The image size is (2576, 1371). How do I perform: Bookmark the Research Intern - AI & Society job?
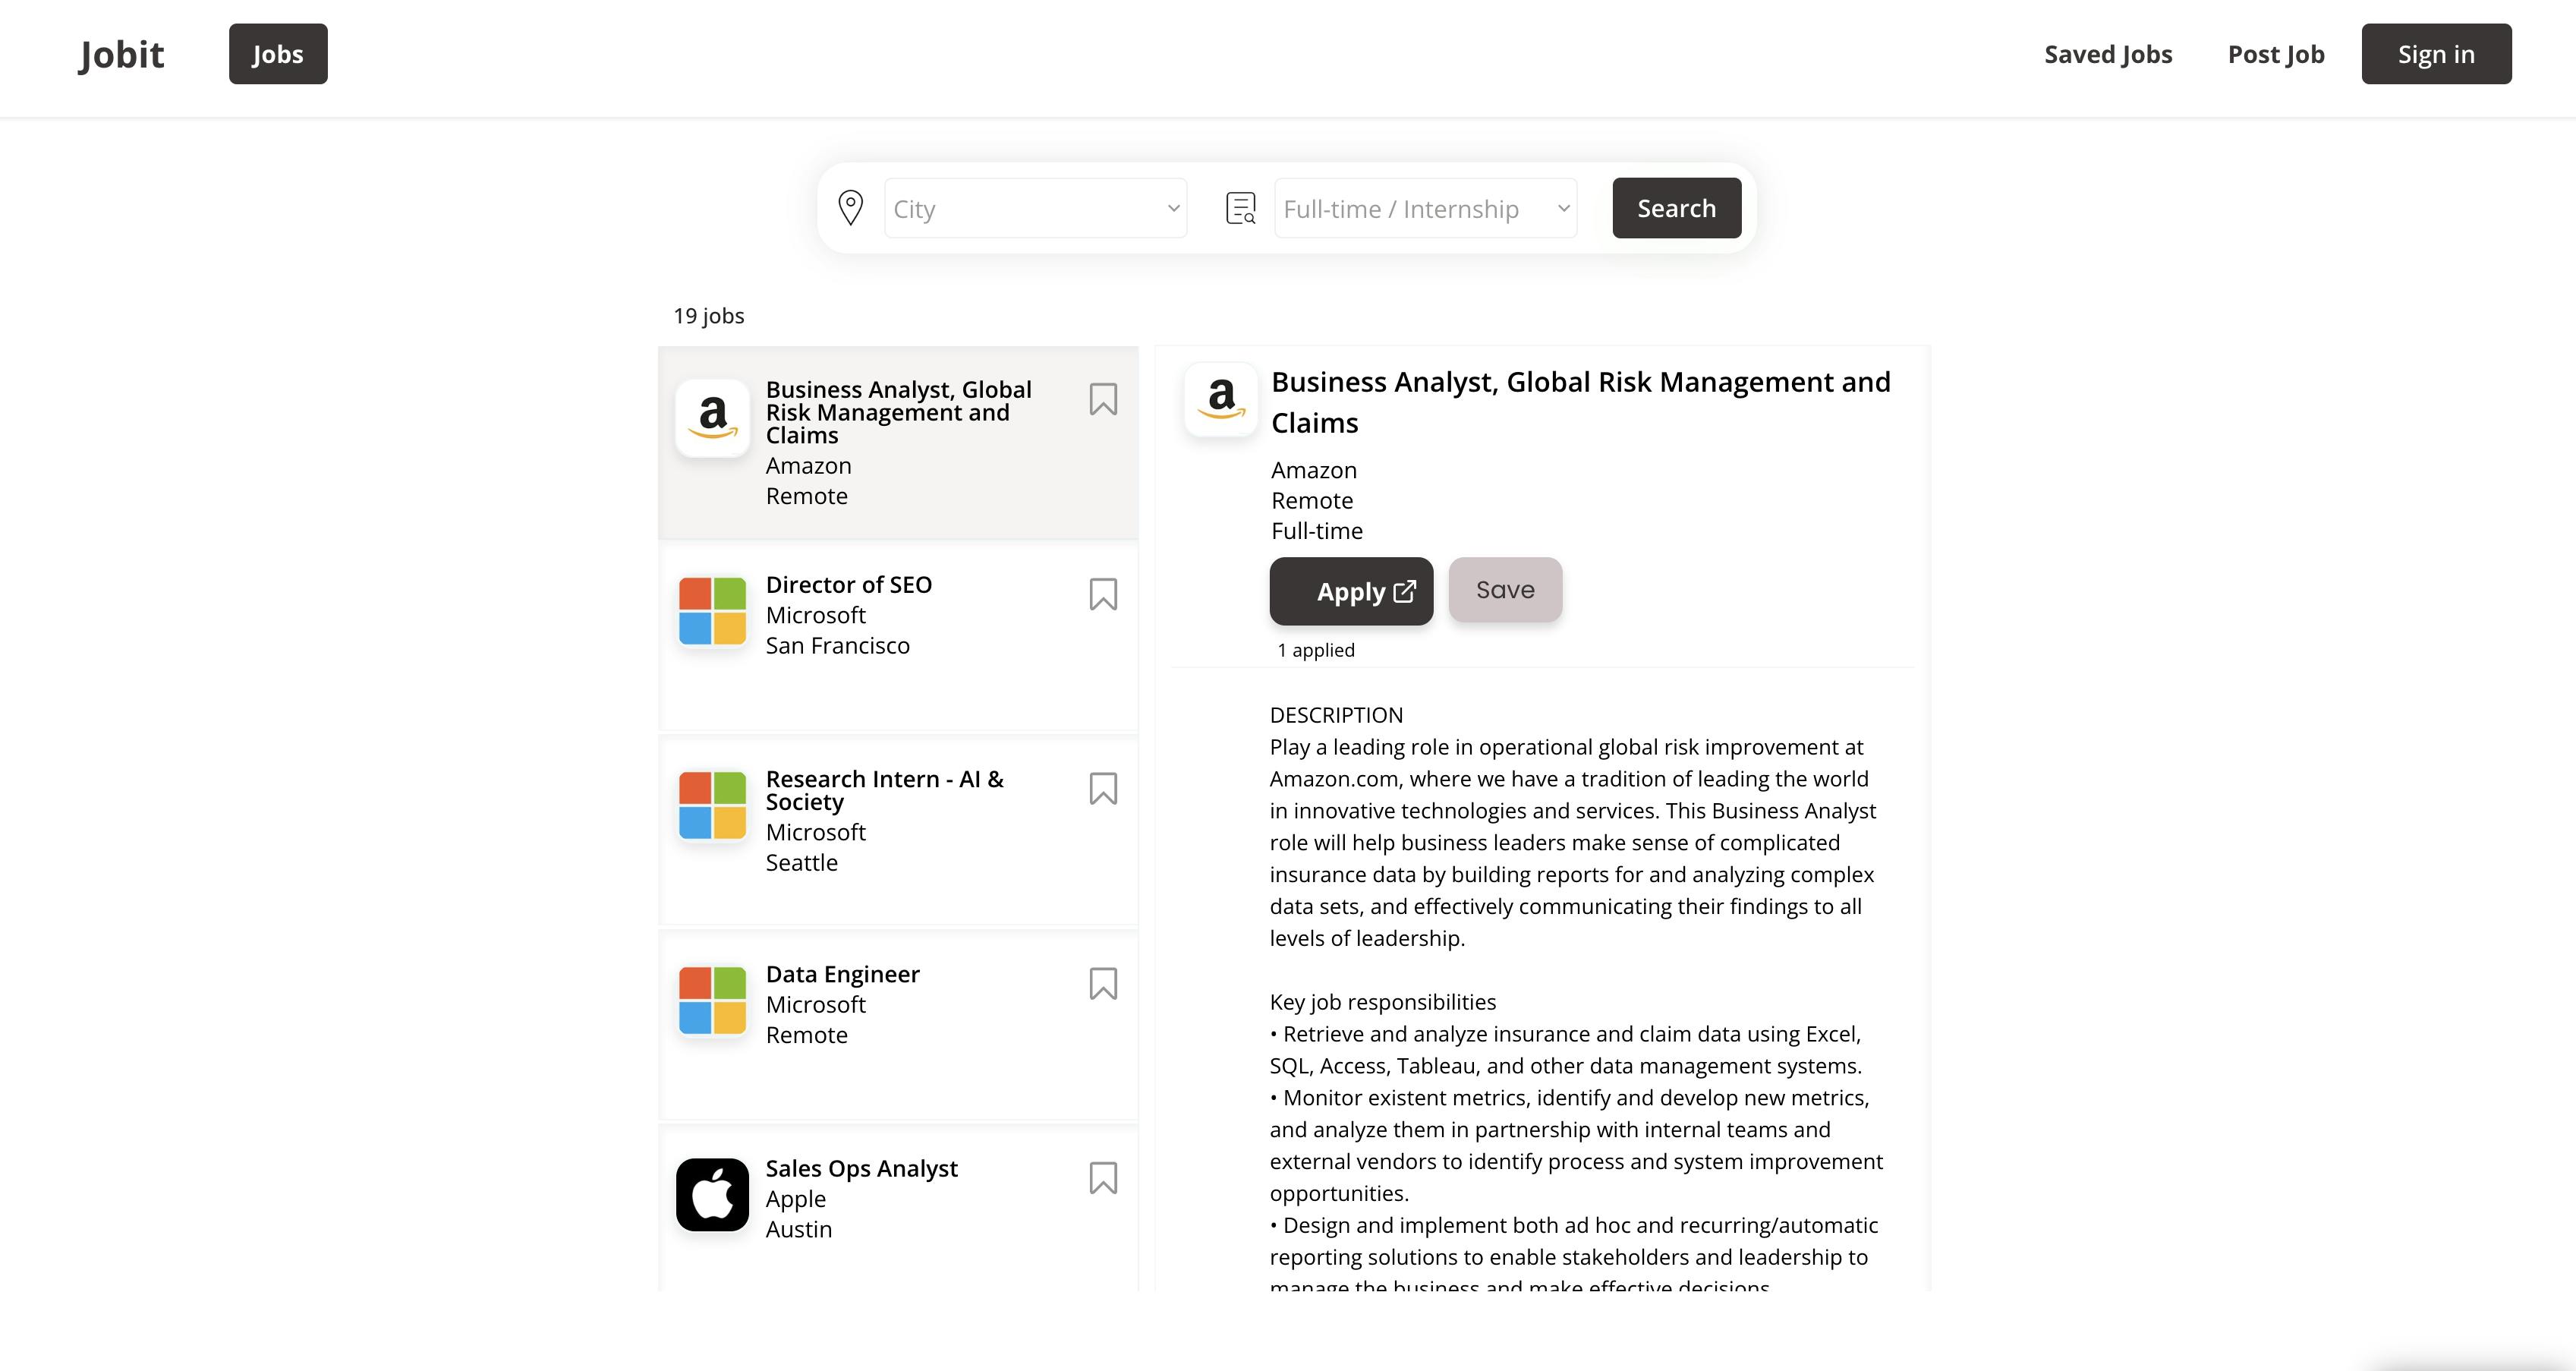point(1102,789)
